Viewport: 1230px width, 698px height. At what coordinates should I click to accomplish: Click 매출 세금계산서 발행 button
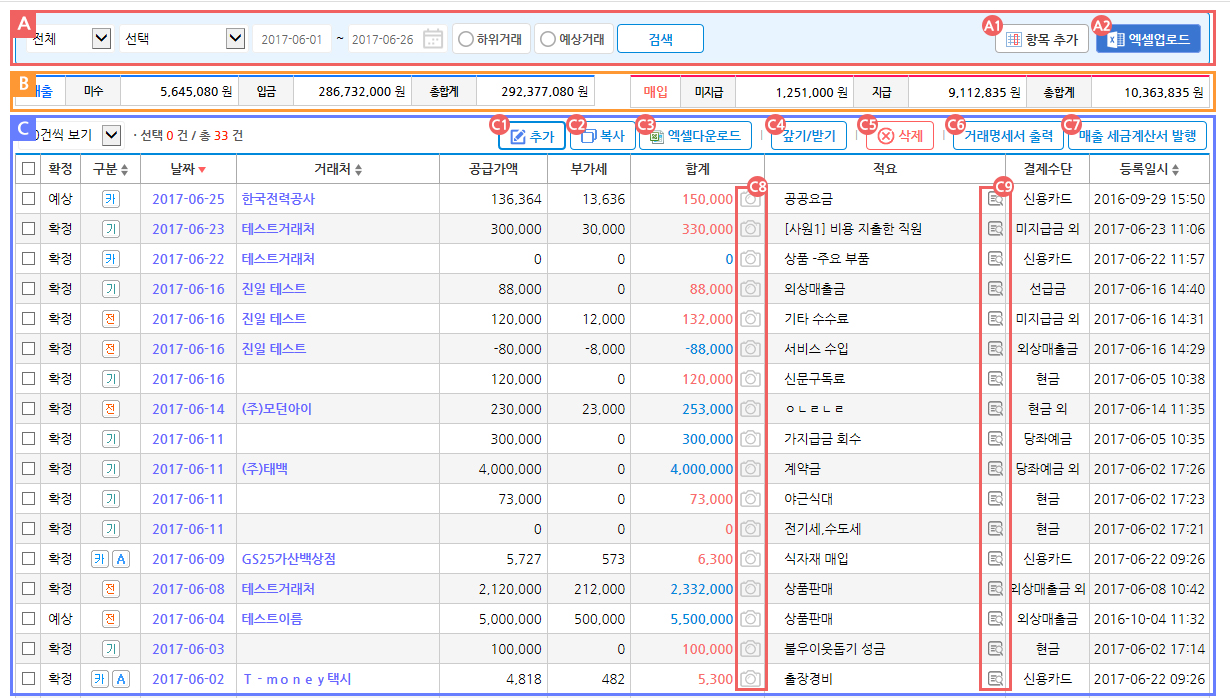[1138, 135]
